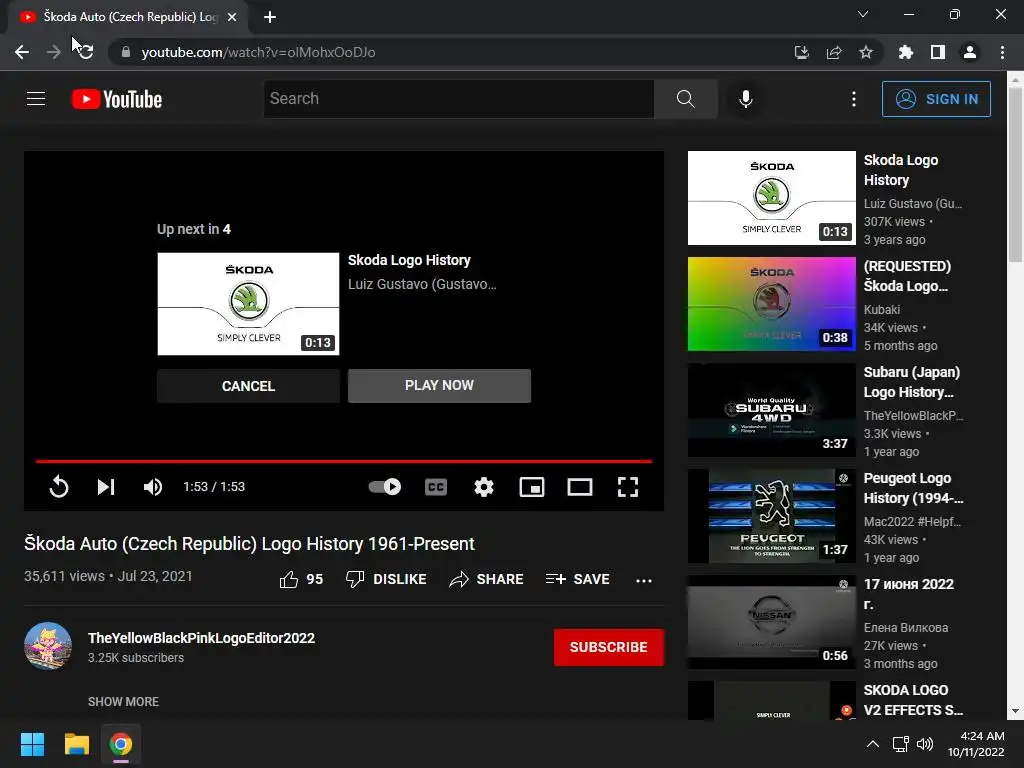
Task: Open Subaru (Japan) Logo History title
Action: click(912, 382)
